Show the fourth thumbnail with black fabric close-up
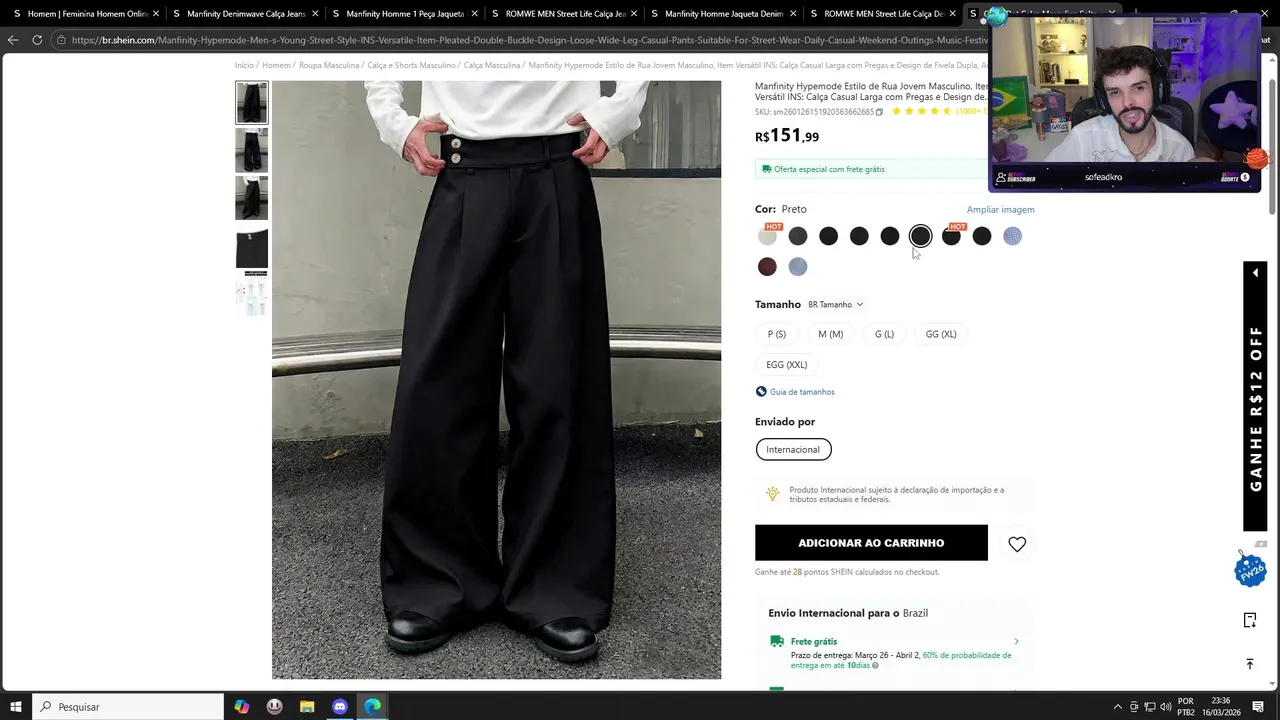This screenshot has width=1280, height=720. pyautogui.click(x=252, y=247)
